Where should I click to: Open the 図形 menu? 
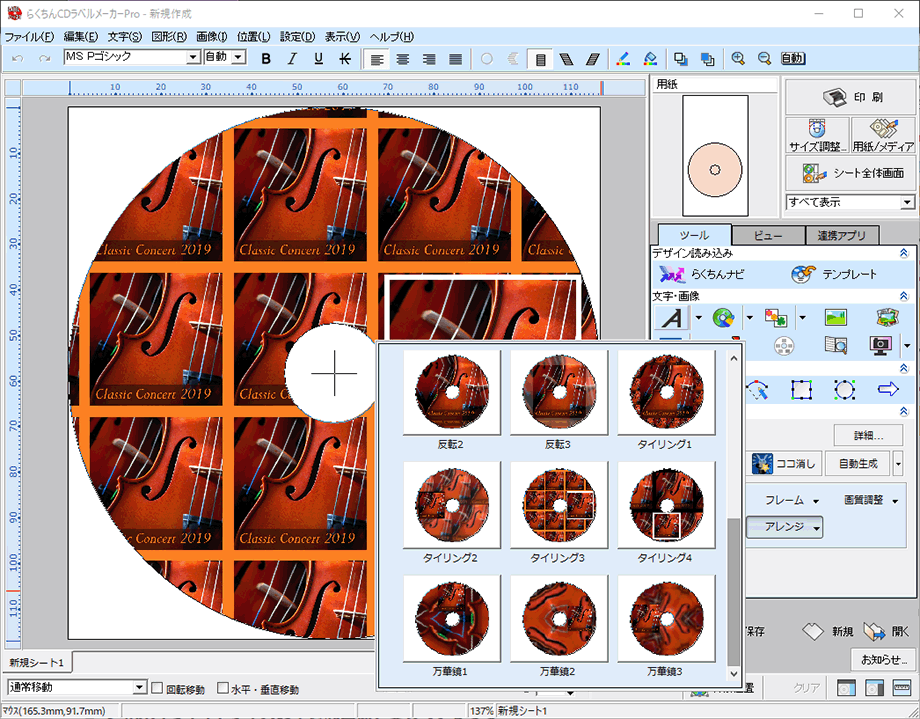(x=168, y=37)
